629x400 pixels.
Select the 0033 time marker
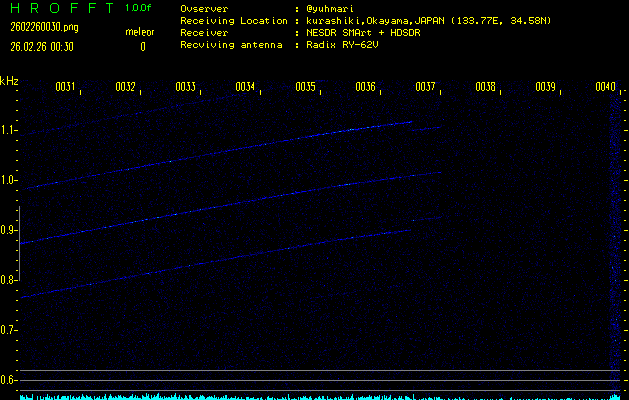click(185, 88)
